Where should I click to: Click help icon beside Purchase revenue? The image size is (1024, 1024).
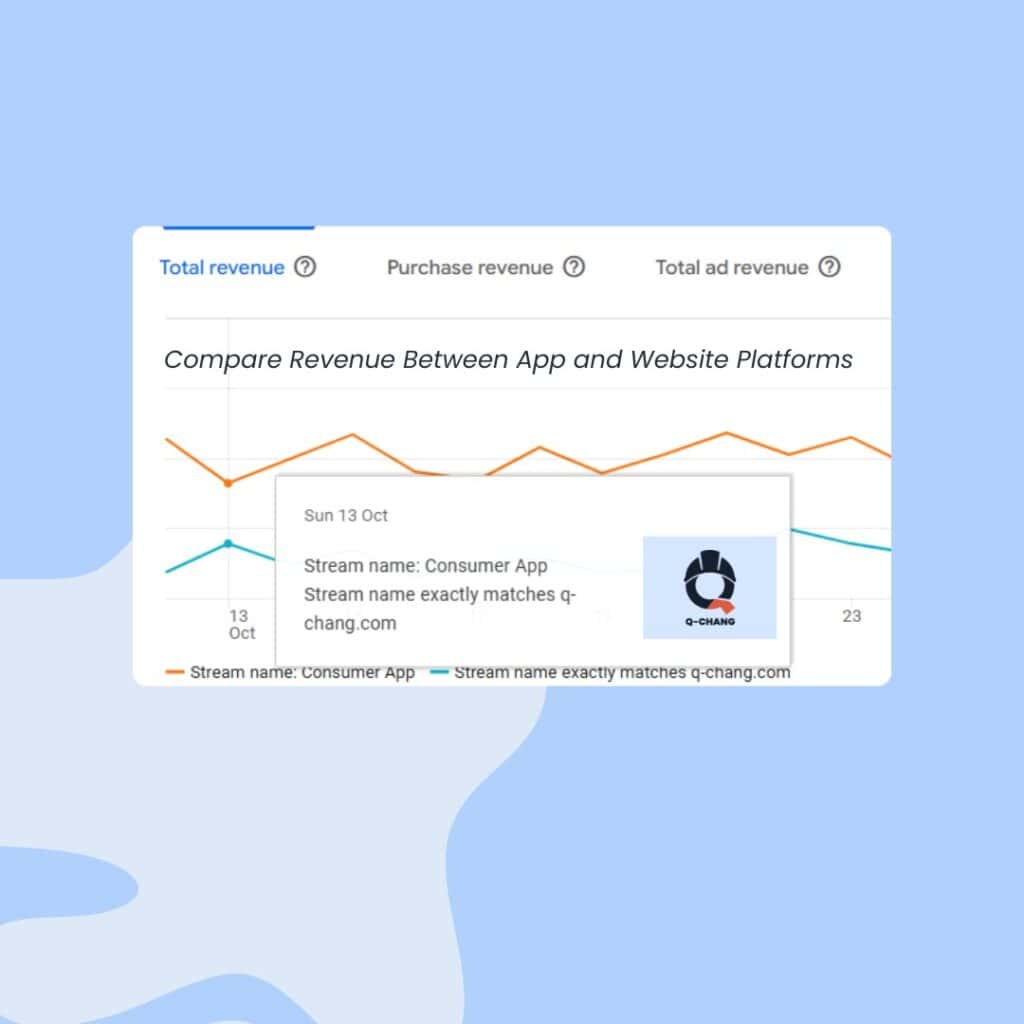(574, 267)
